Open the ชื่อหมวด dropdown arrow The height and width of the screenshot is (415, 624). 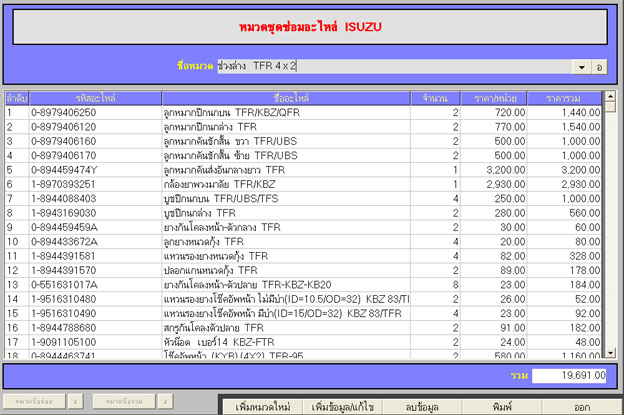(581, 67)
